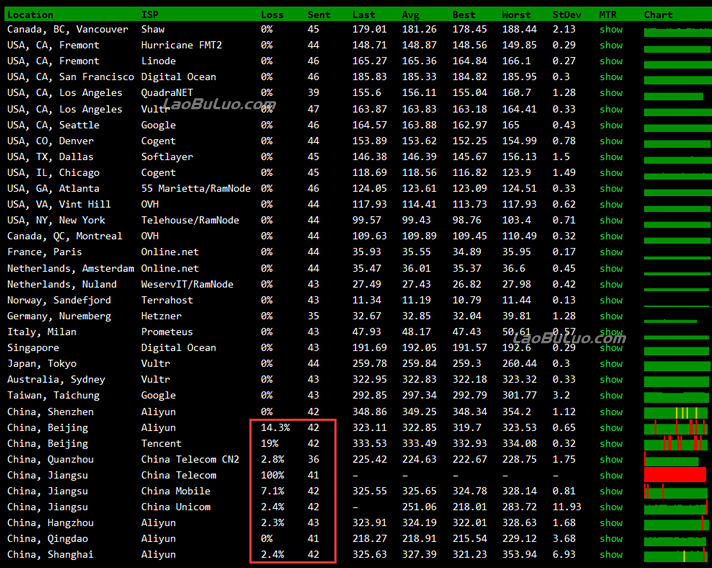
Task: Click the Location column header
Action: [x=30, y=15]
